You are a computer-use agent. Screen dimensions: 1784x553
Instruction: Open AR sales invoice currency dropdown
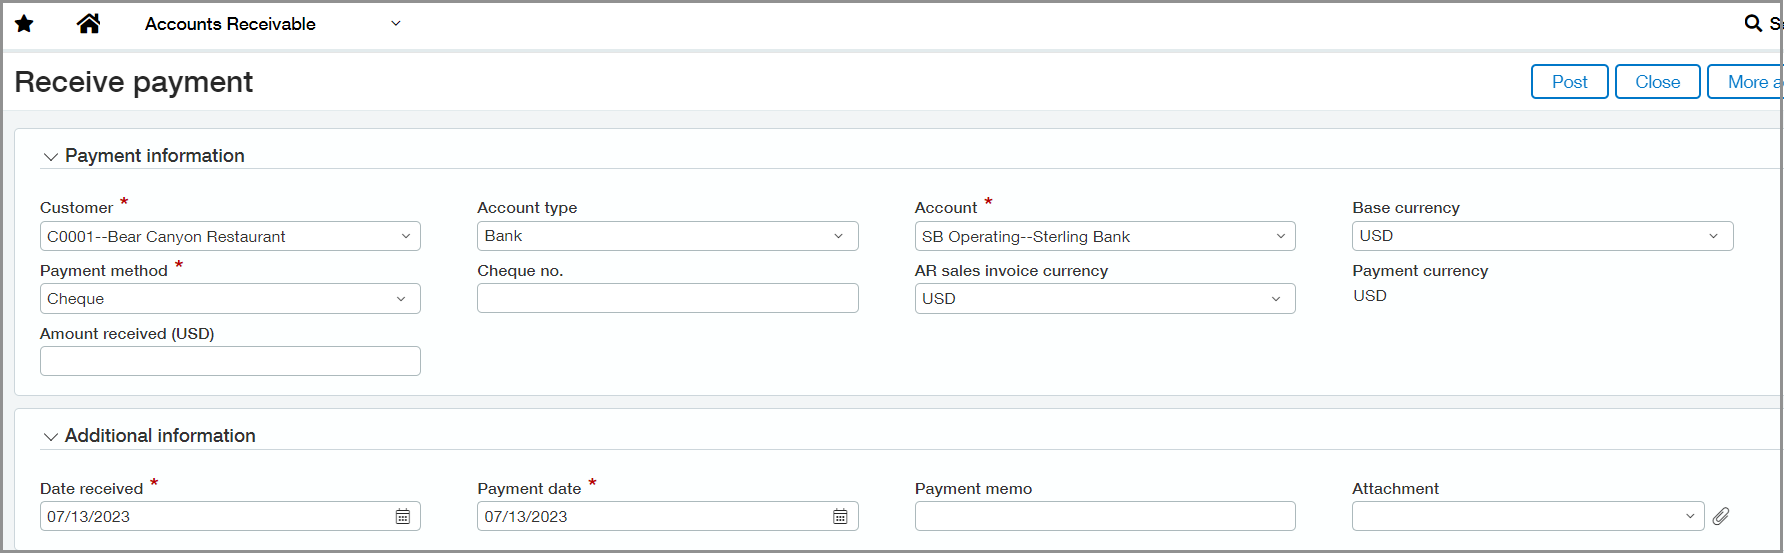click(x=1104, y=299)
